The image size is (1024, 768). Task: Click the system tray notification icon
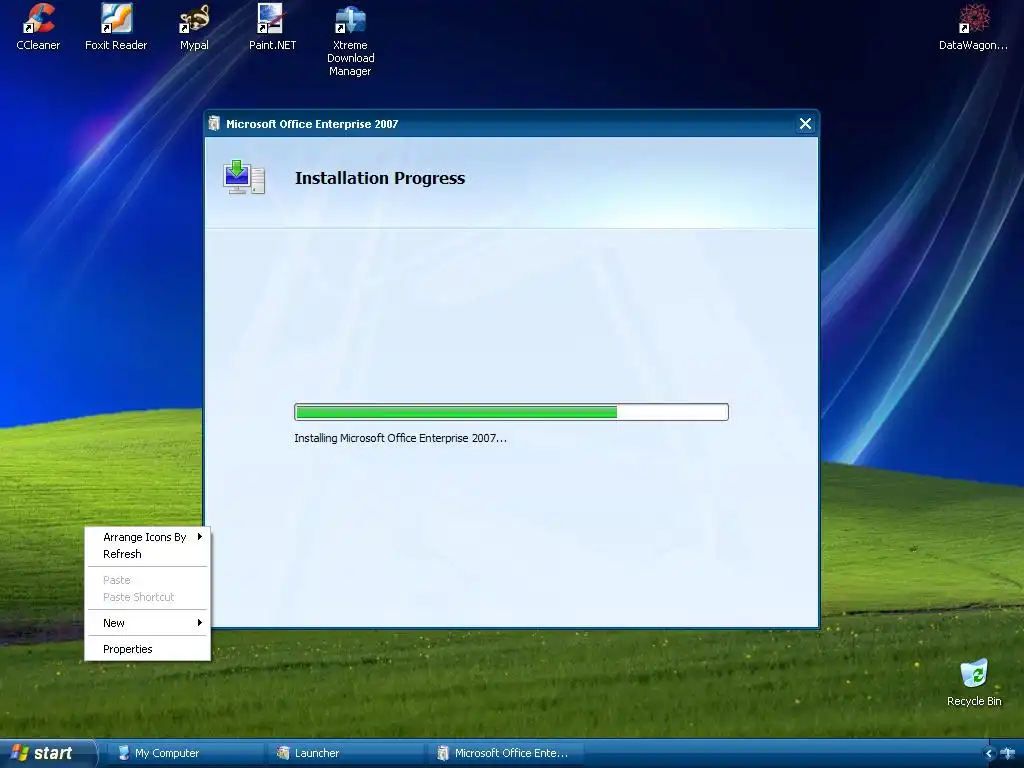coord(1009,754)
